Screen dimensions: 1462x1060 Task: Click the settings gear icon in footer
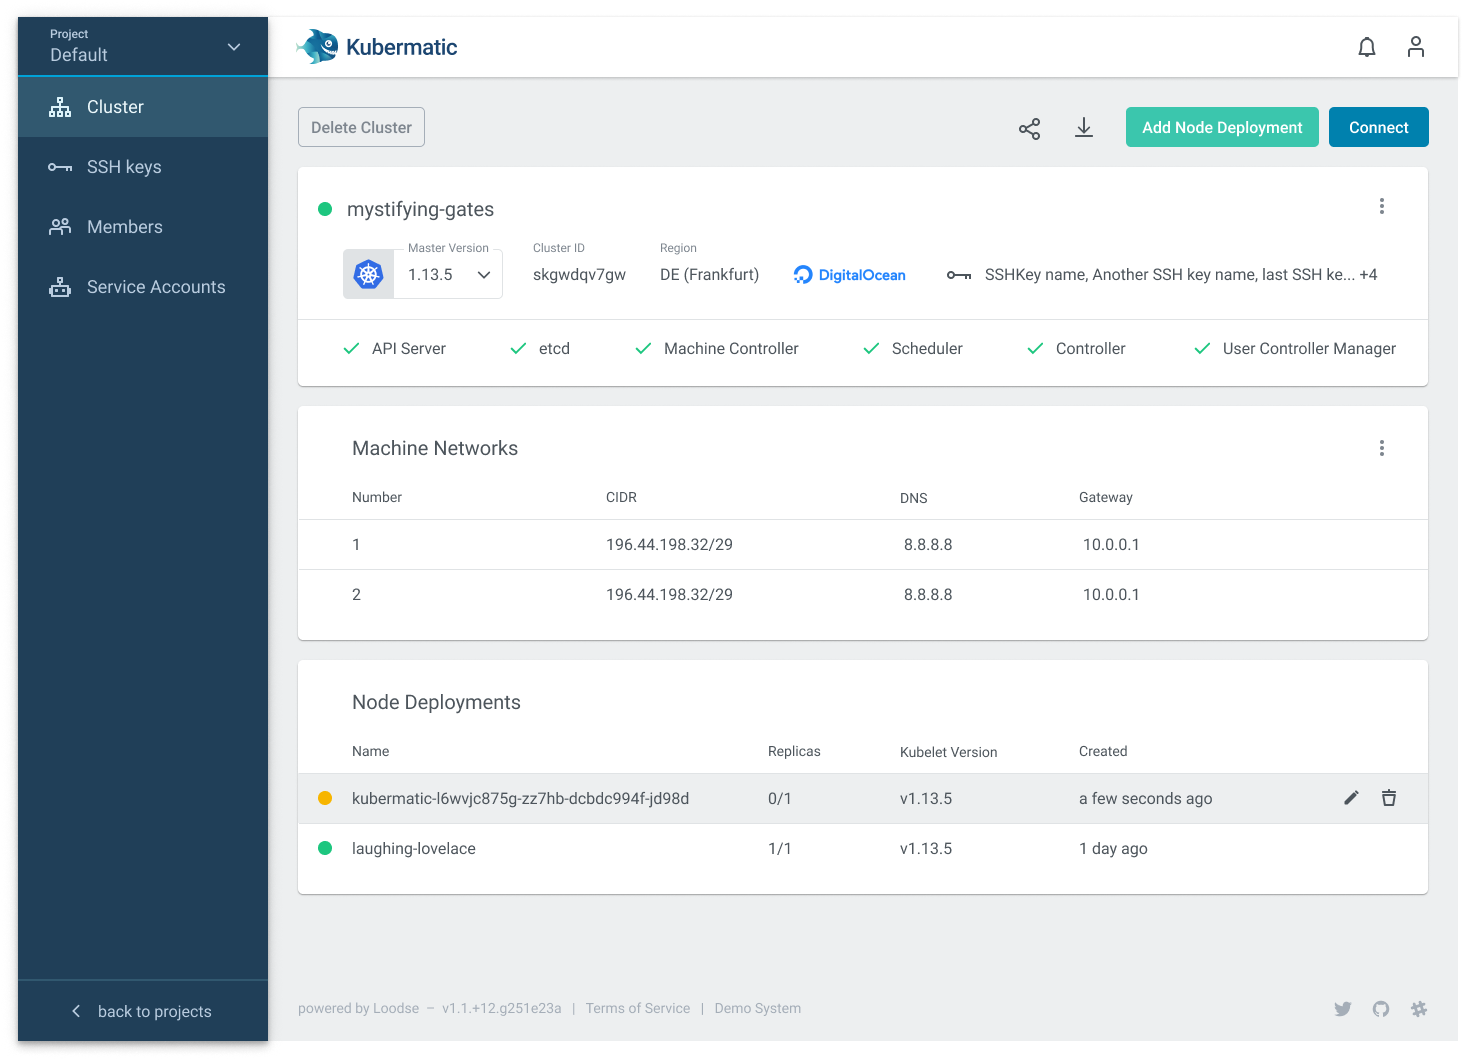coord(1419,1009)
